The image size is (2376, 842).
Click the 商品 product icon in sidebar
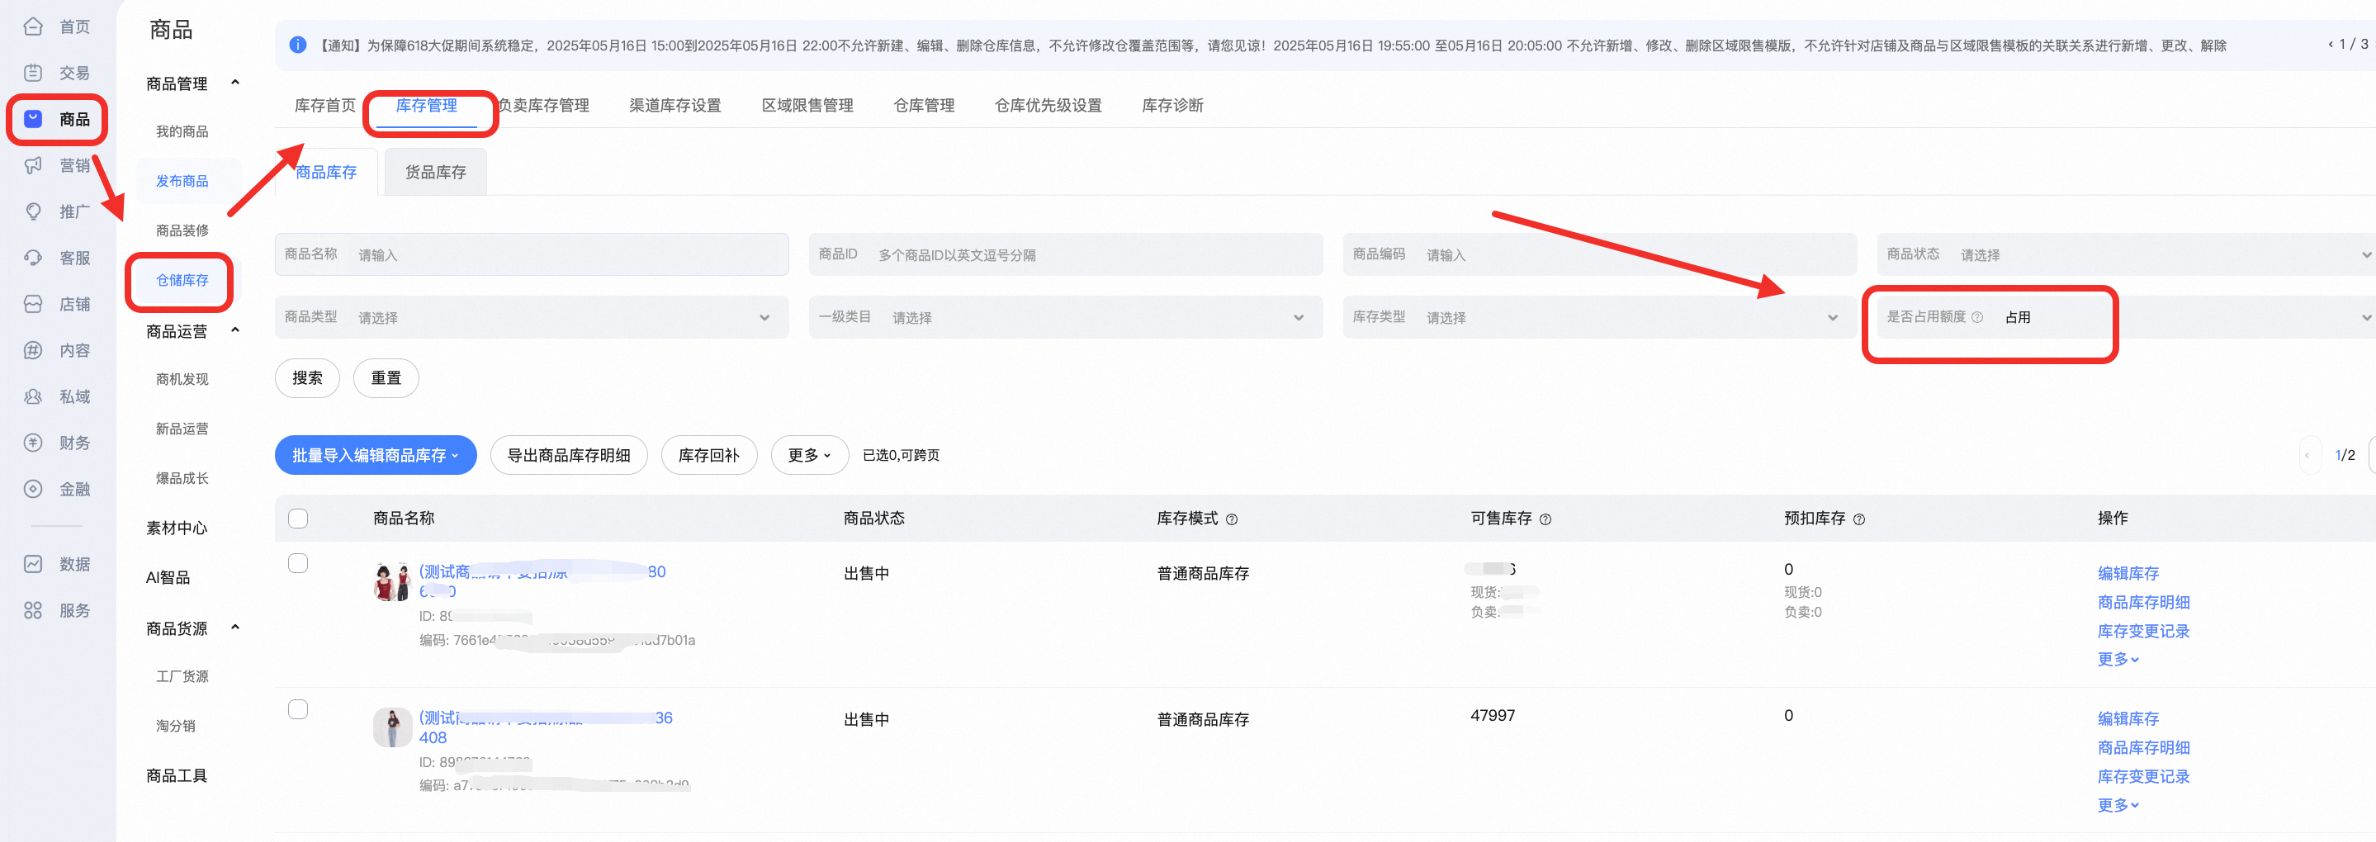point(33,119)
